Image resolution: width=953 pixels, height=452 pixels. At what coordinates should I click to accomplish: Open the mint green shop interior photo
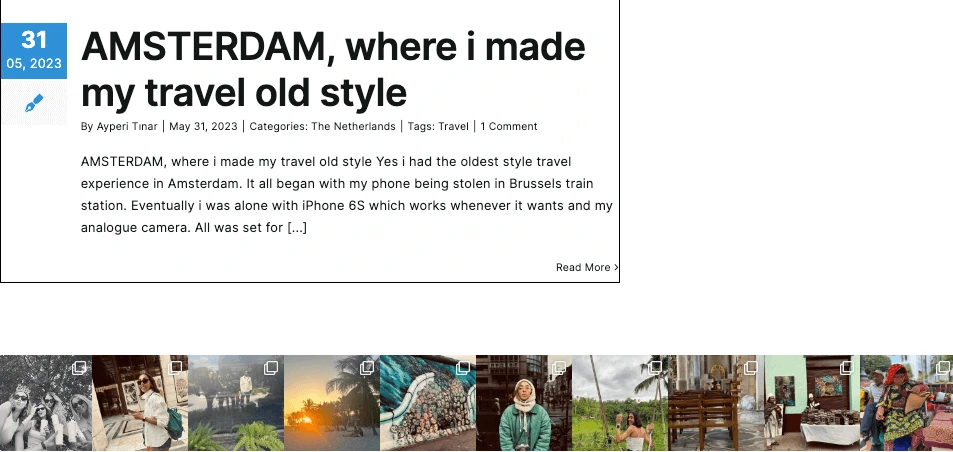(x=812, y=403)
